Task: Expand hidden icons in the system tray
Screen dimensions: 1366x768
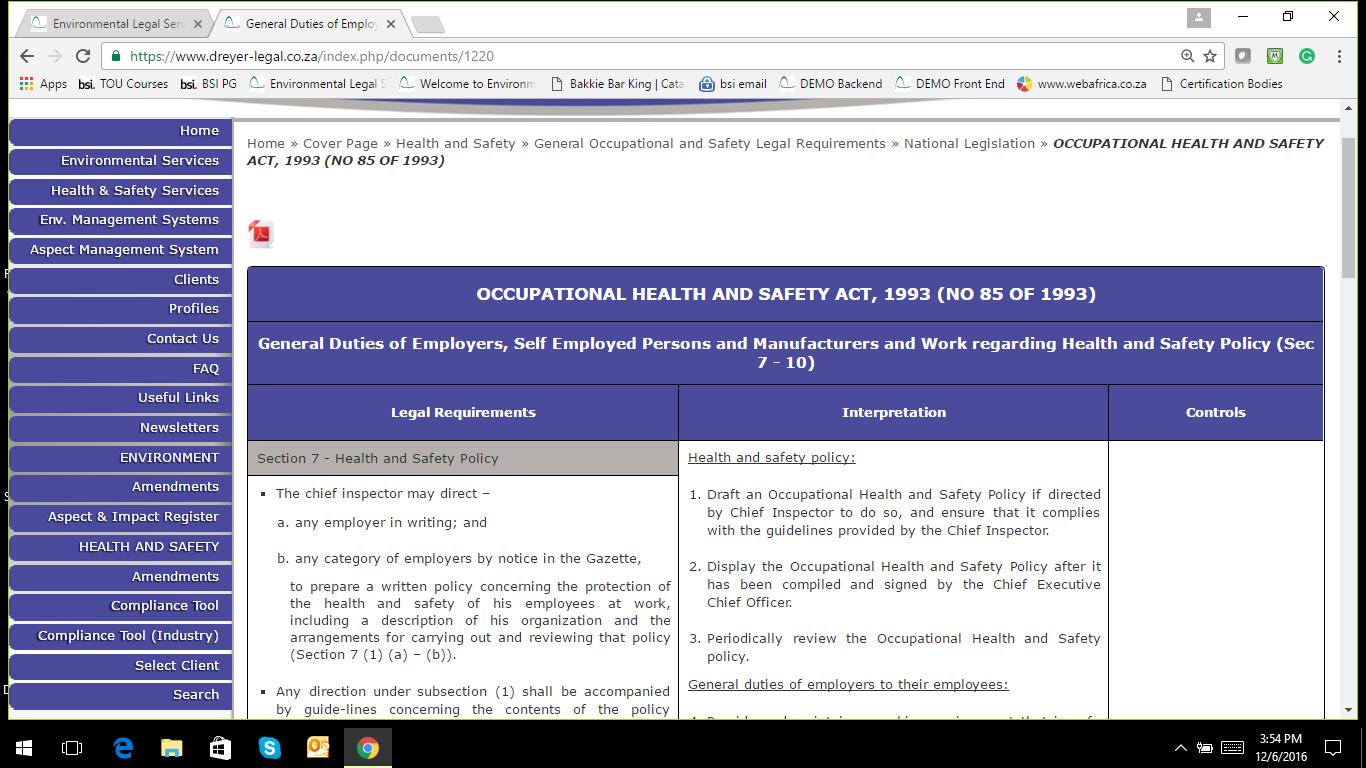Action: coord(1179,747)
